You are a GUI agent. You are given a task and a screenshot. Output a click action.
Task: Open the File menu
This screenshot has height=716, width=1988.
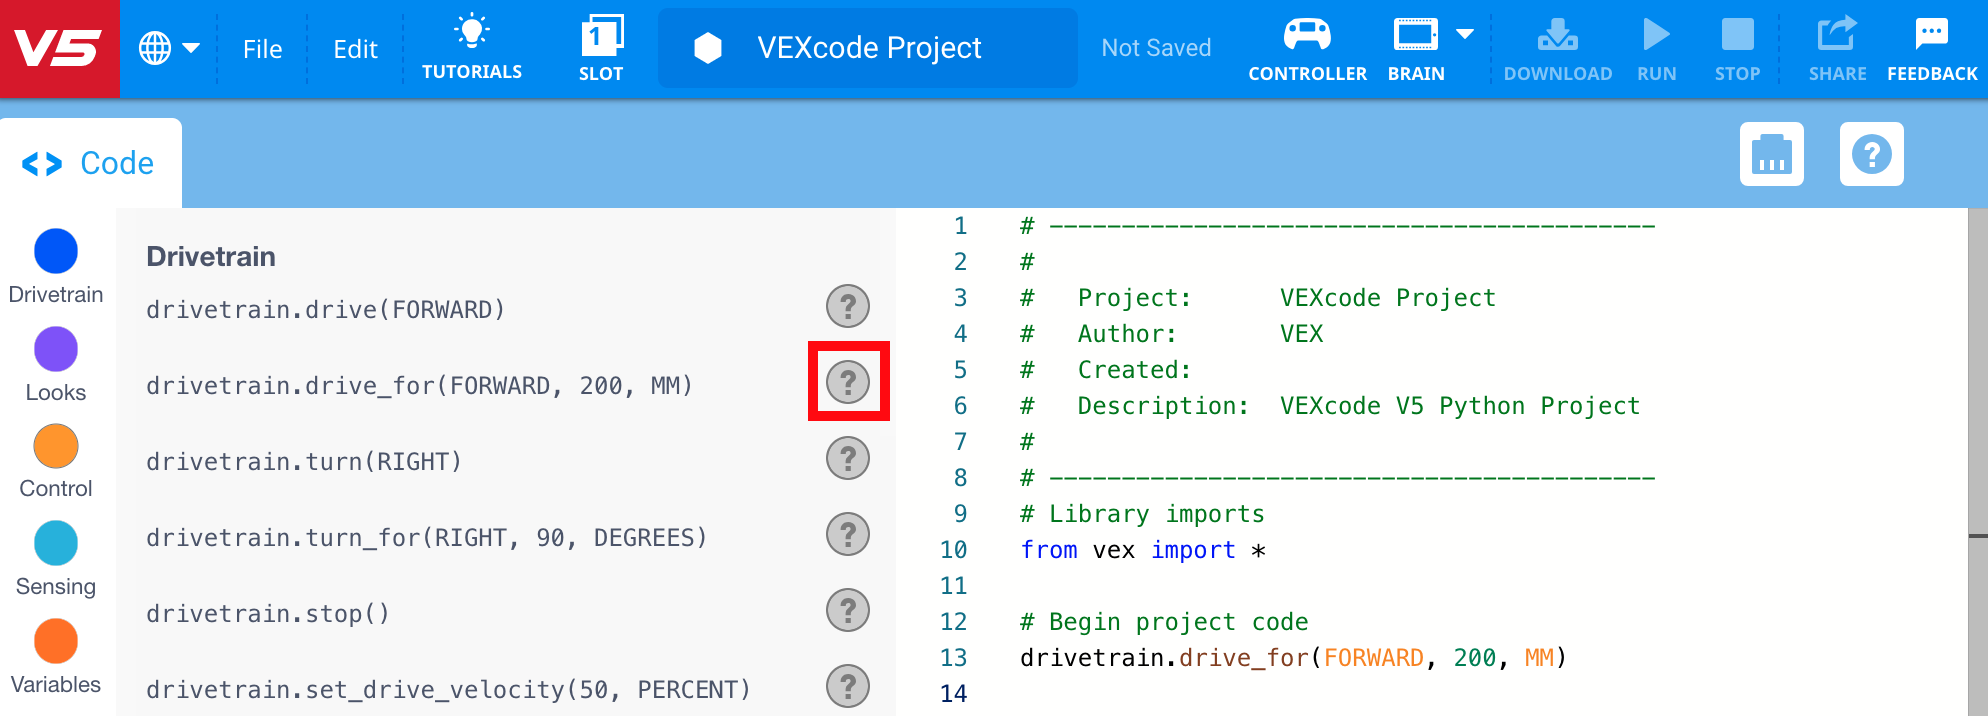click(262, 49)
